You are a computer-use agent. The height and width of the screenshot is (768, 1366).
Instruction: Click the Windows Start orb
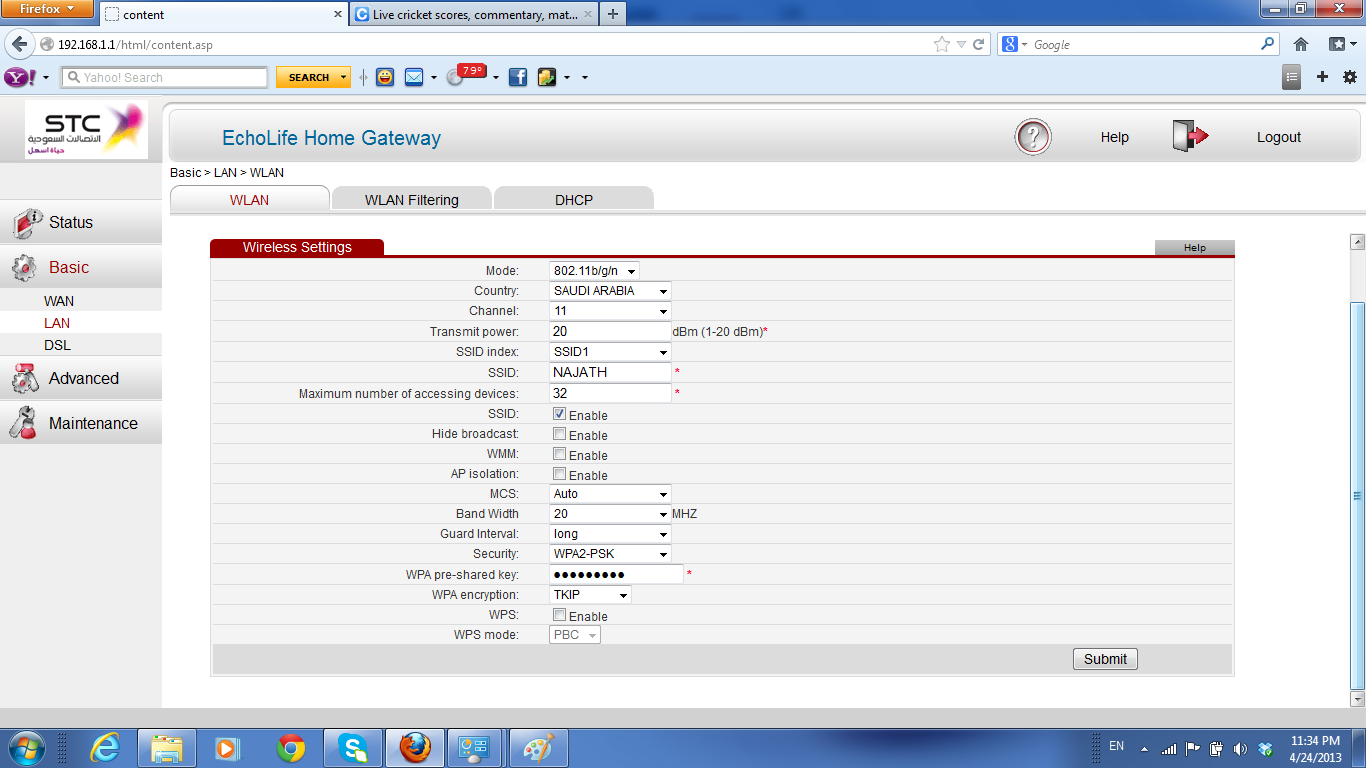[27, 747]
